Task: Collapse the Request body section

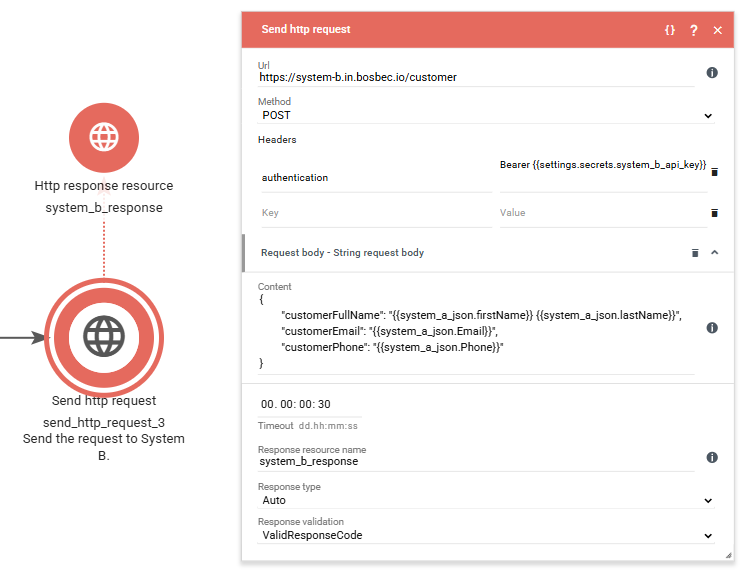Action: click(714, 253)
